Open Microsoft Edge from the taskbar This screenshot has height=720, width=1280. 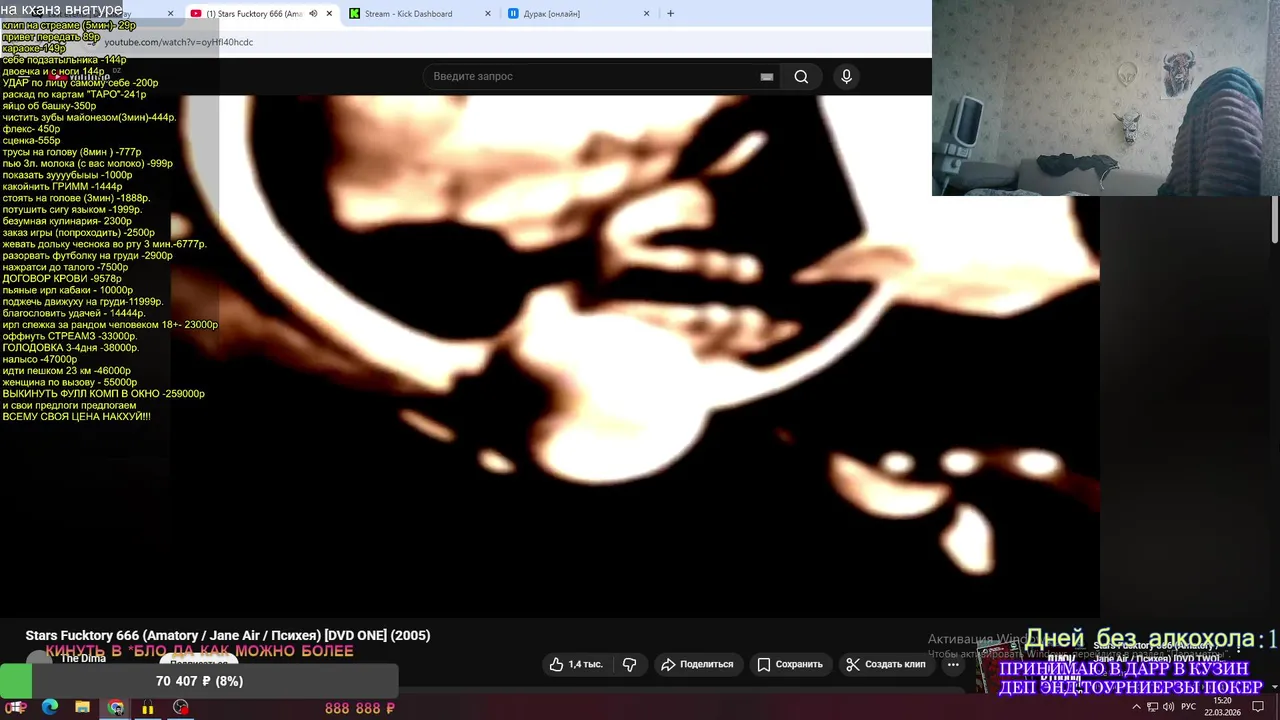click(50, 707)
